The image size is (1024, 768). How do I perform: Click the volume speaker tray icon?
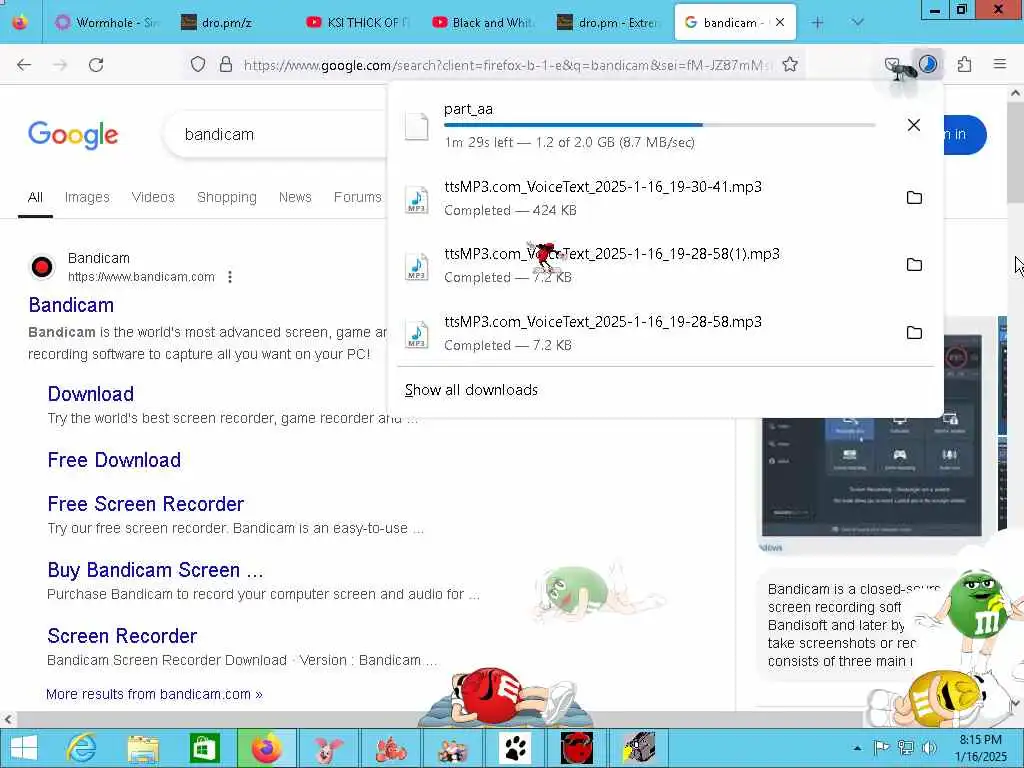click(x=929, y=748)
